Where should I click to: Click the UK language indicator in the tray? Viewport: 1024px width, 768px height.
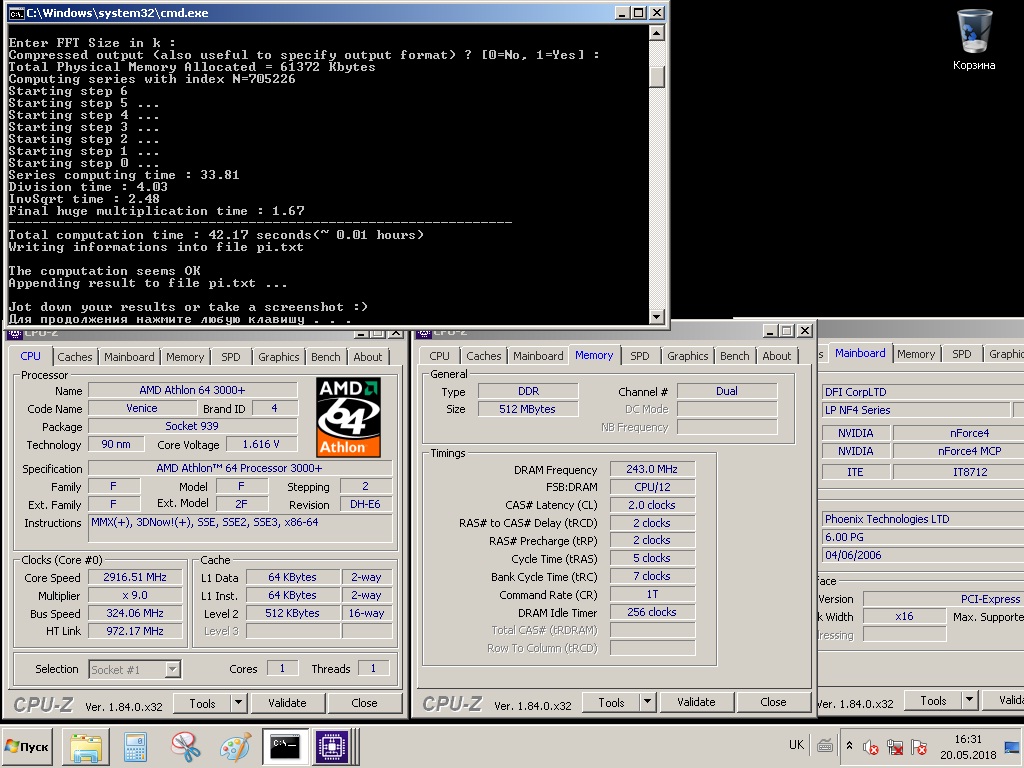pyautogui.click(x=796, y=745)
